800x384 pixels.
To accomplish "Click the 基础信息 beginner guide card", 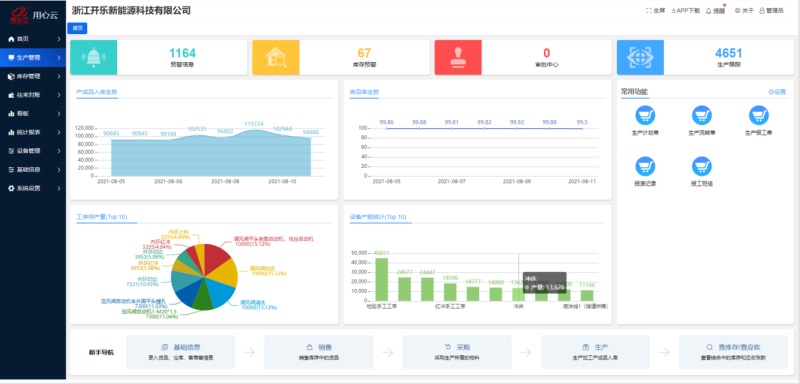I will (181, 352).
